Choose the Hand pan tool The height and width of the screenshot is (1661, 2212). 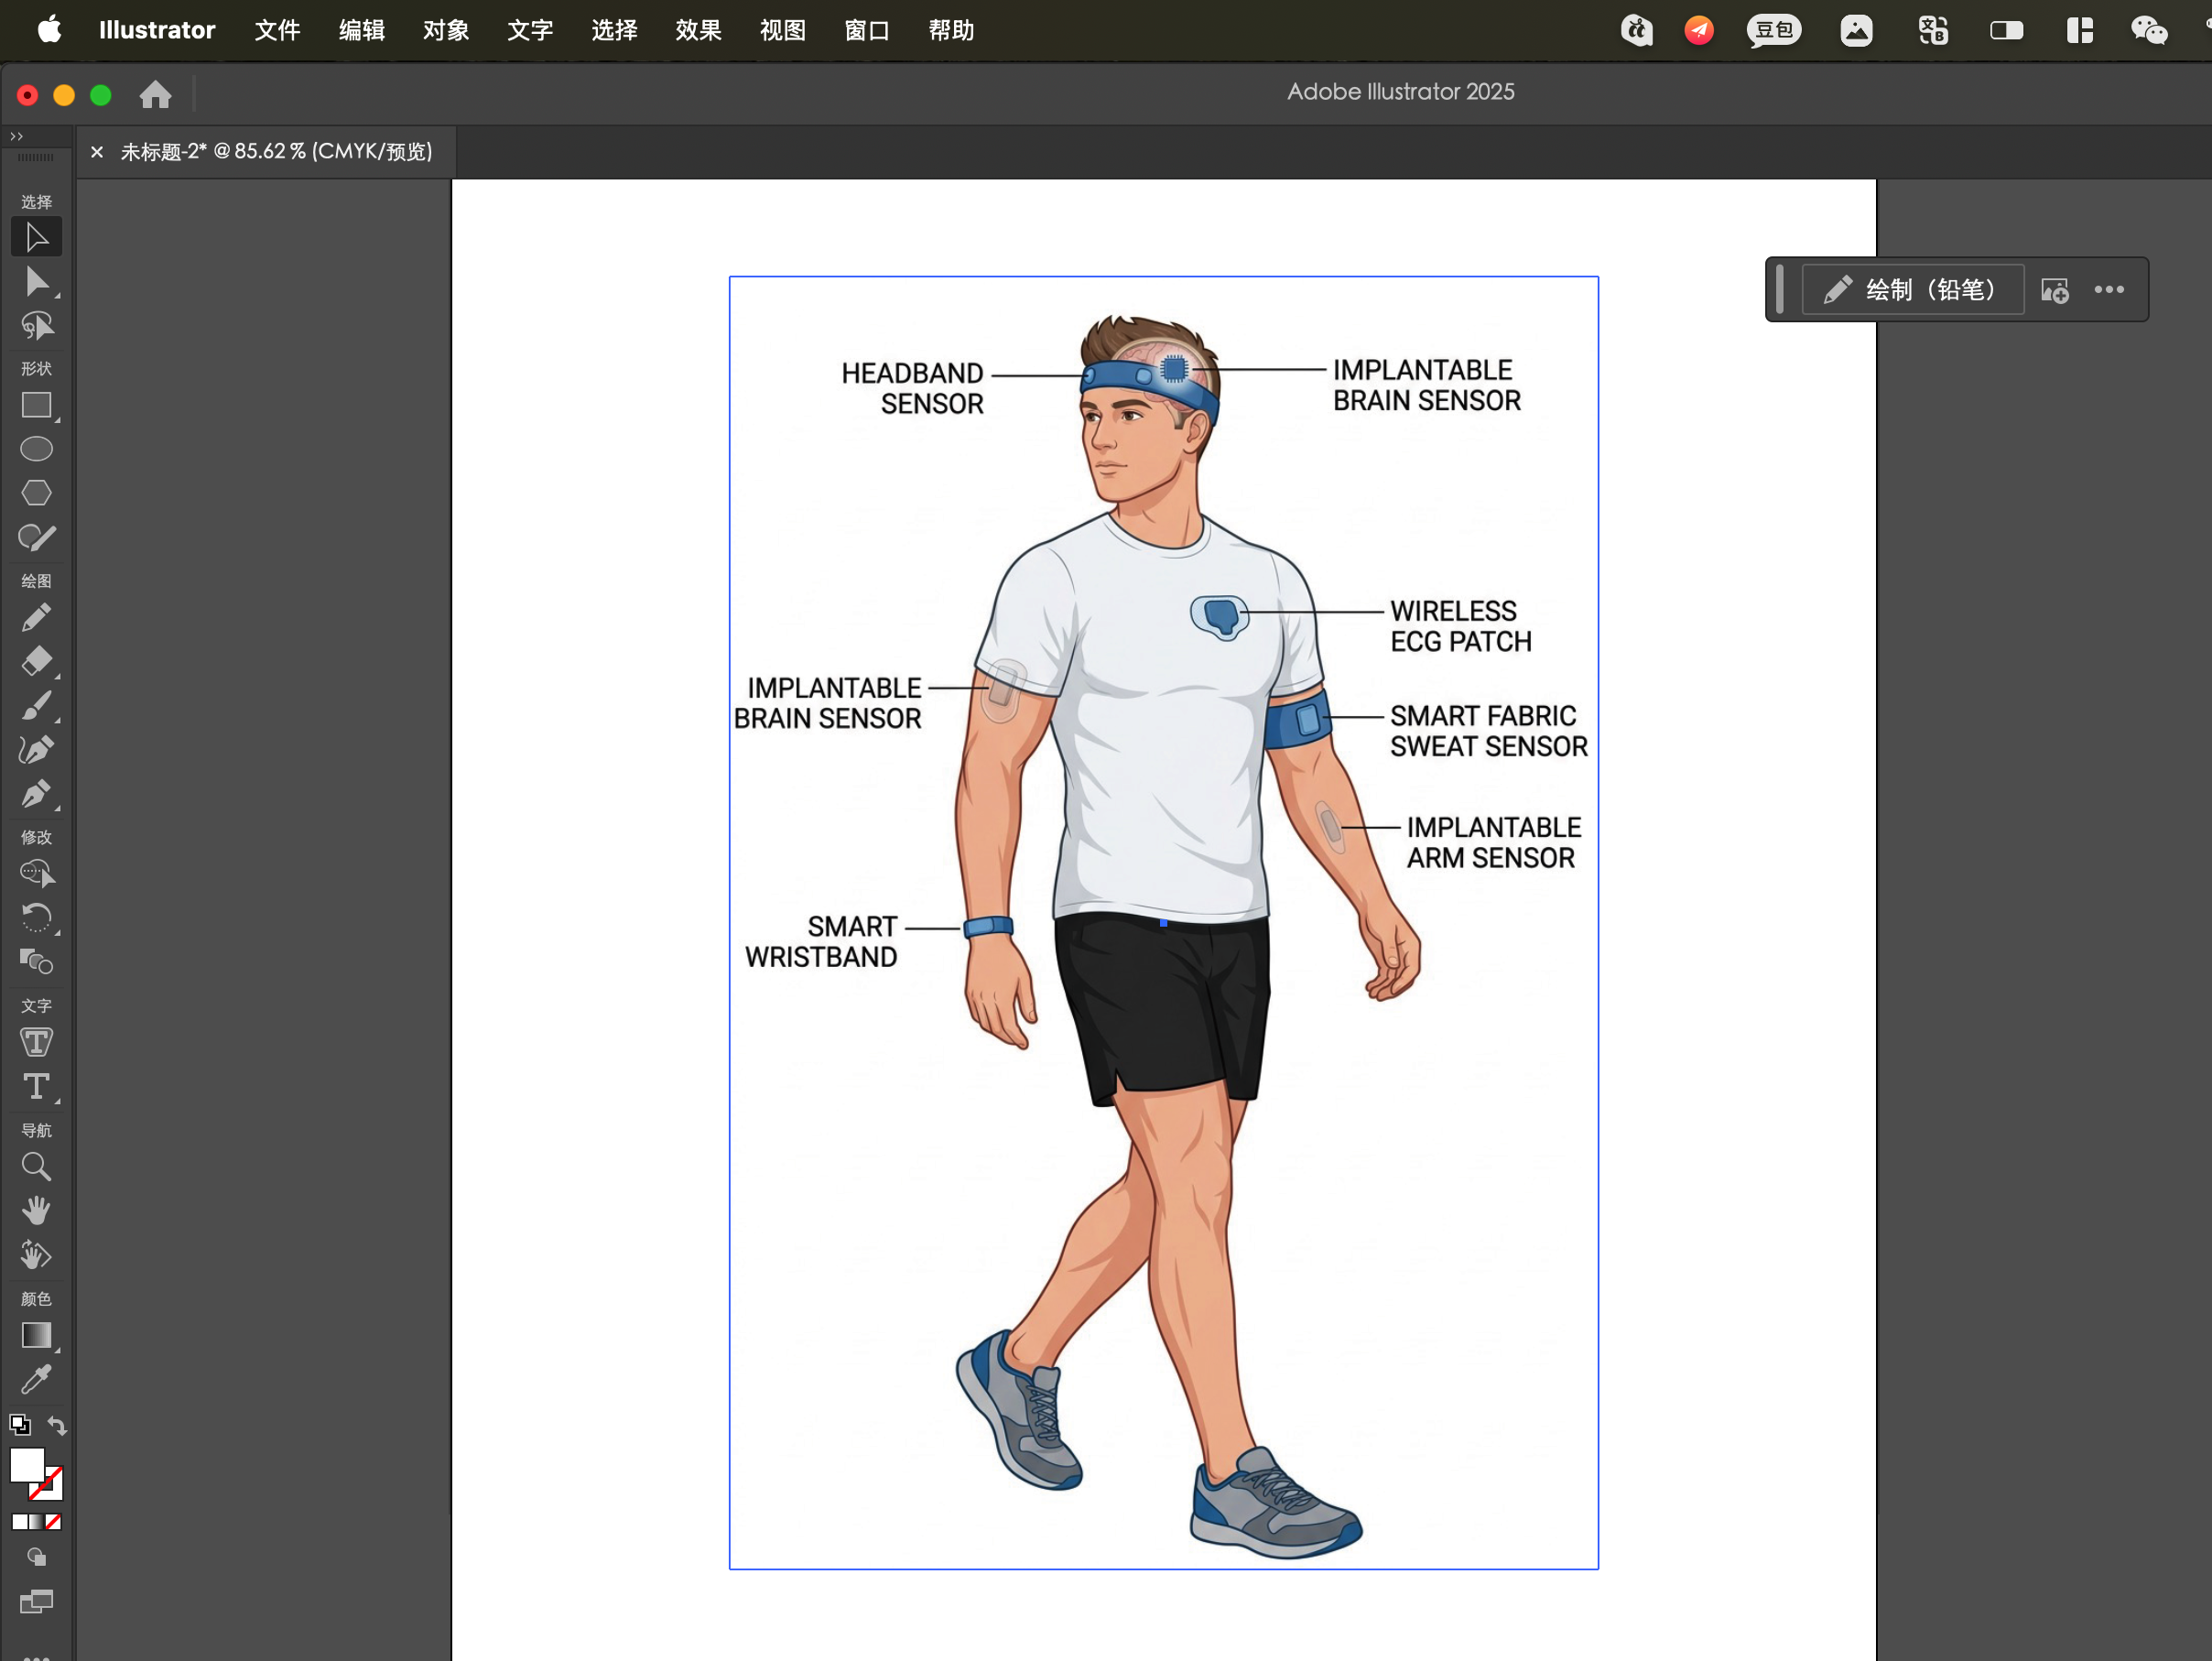[x=36, y=1210]
